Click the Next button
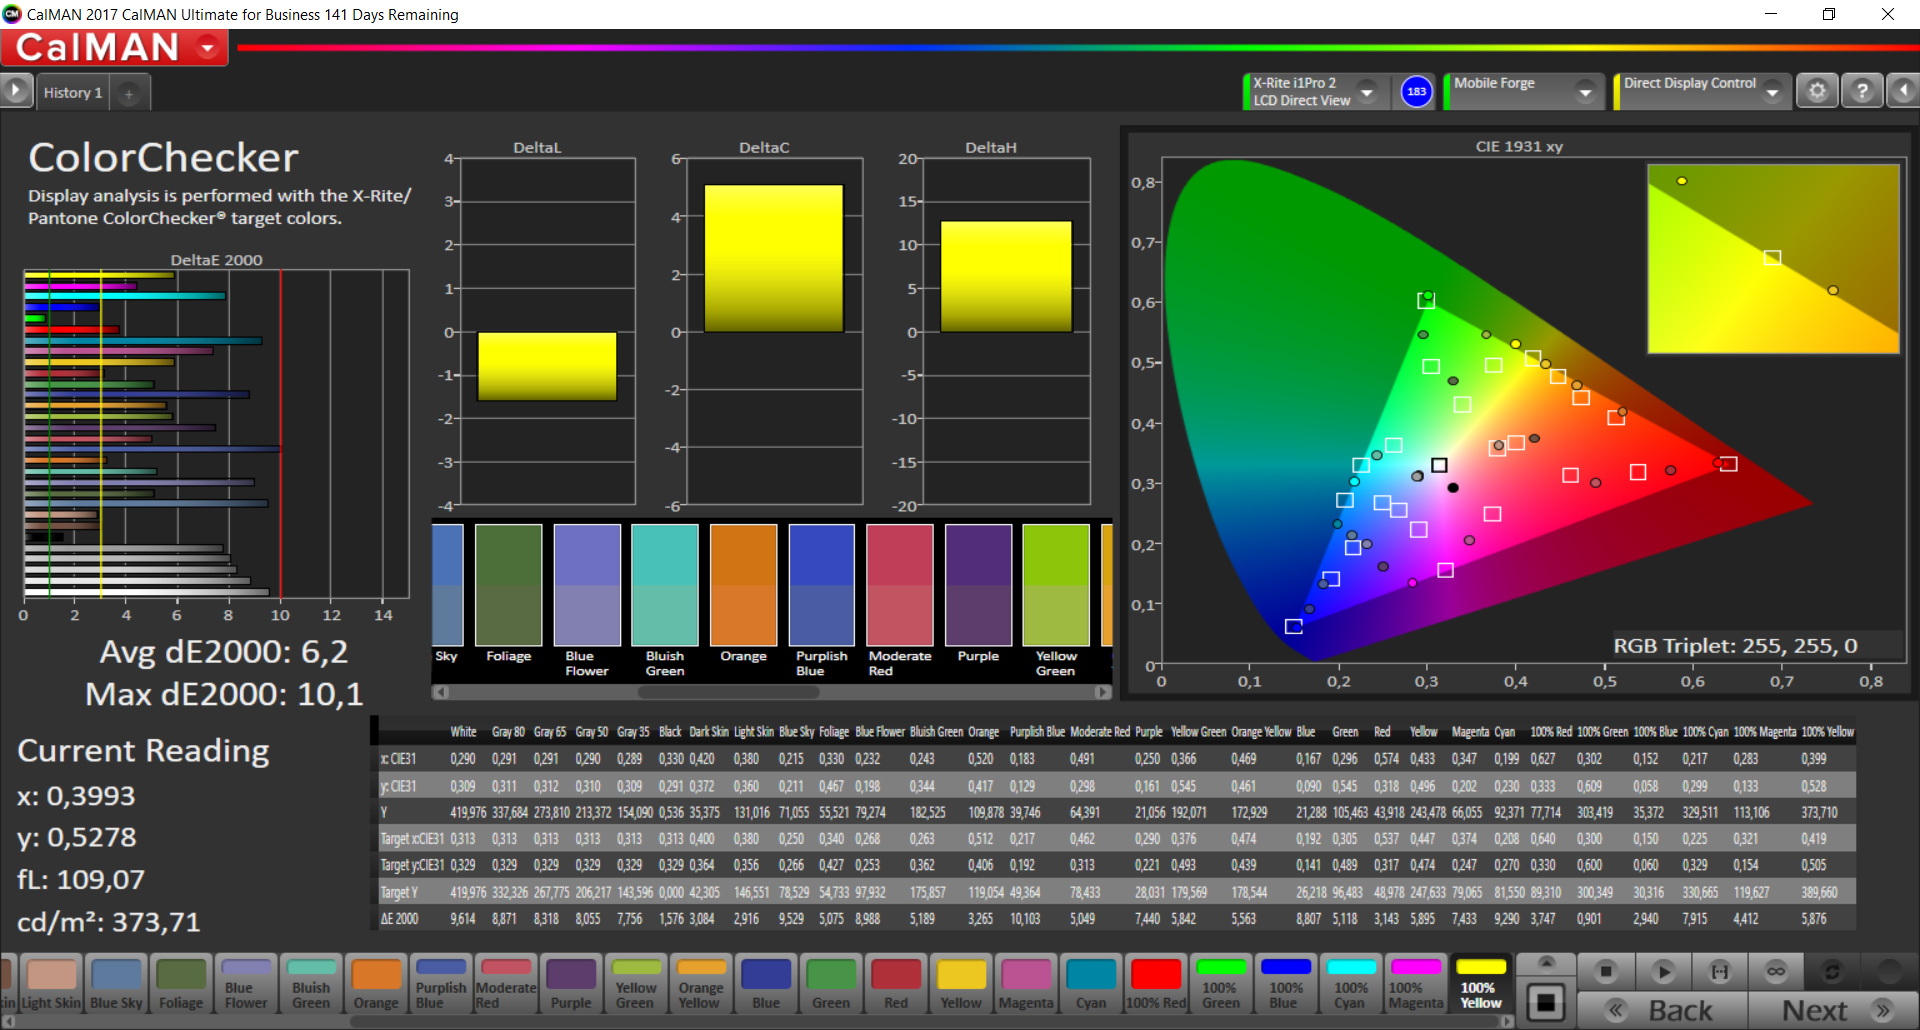 tap(1832, 1010)
